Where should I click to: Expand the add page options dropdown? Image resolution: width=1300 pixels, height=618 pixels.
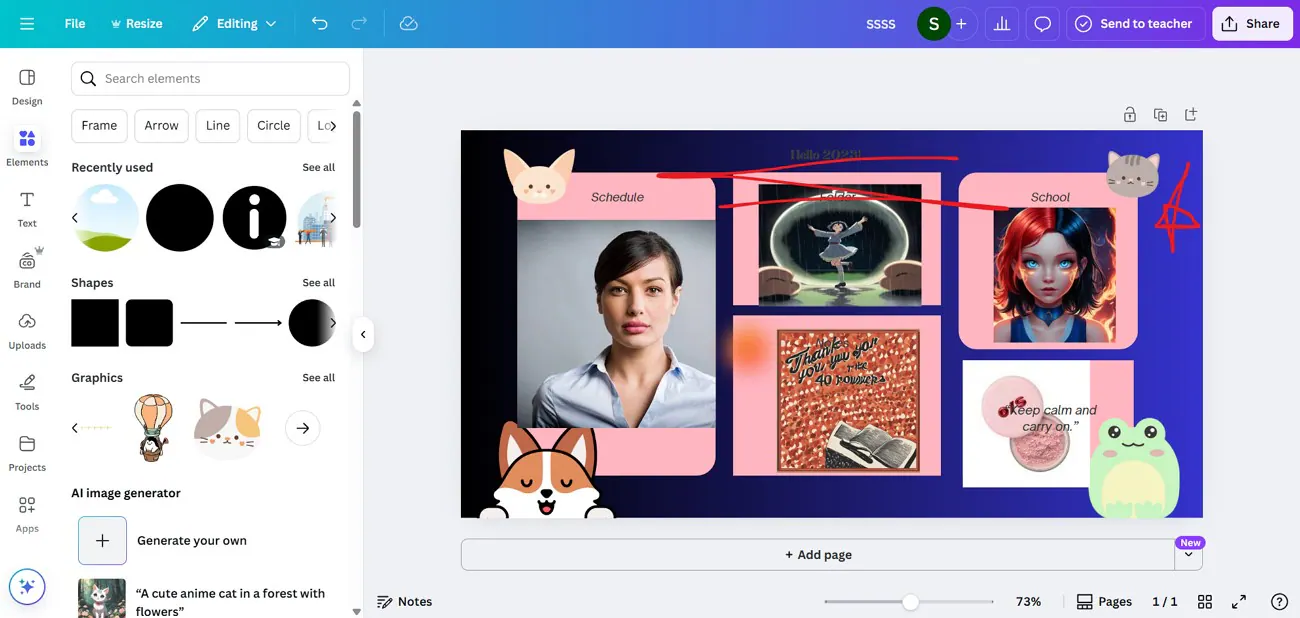(1188, 554)
